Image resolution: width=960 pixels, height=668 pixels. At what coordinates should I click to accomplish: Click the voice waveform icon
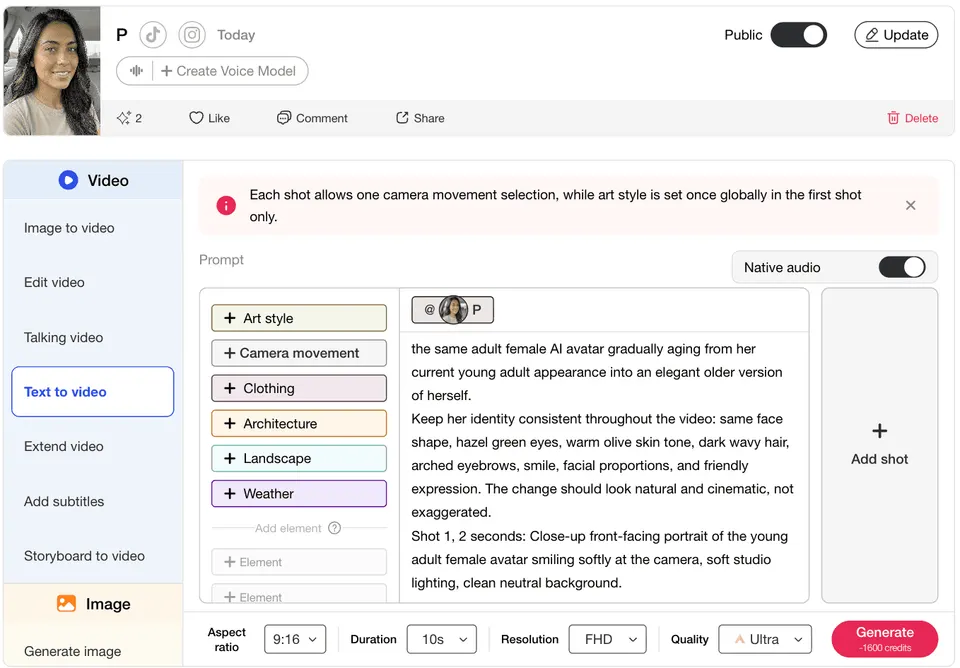[x=136, y=71]
